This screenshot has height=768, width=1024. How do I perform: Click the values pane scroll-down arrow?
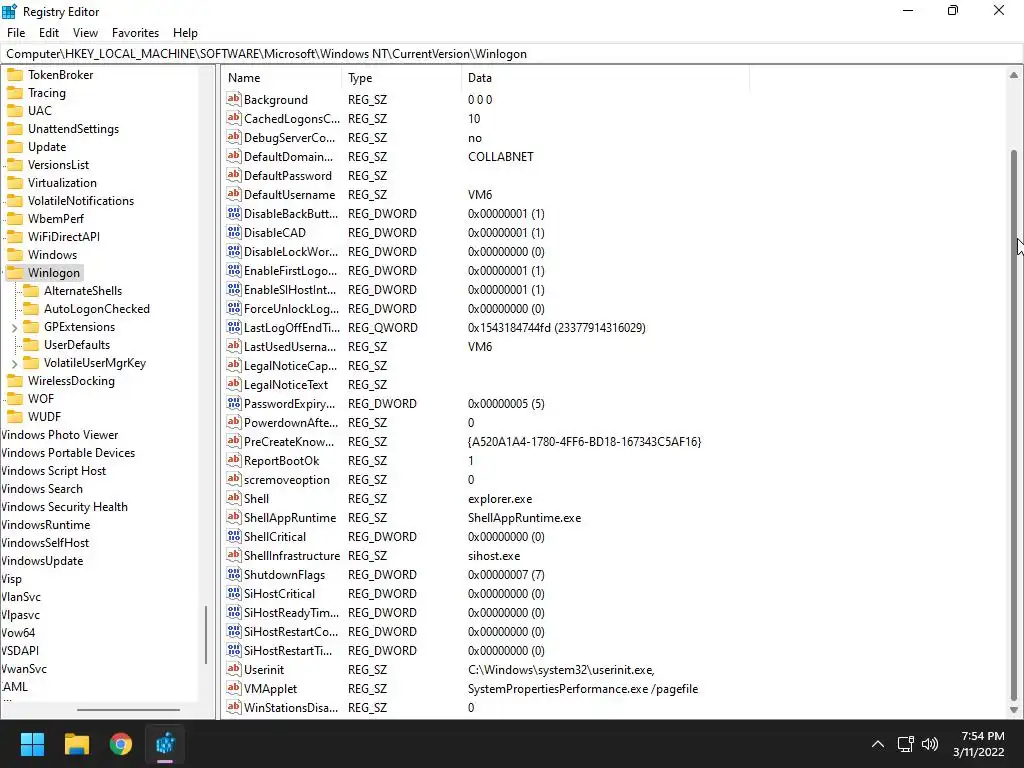coord(1014,709)
